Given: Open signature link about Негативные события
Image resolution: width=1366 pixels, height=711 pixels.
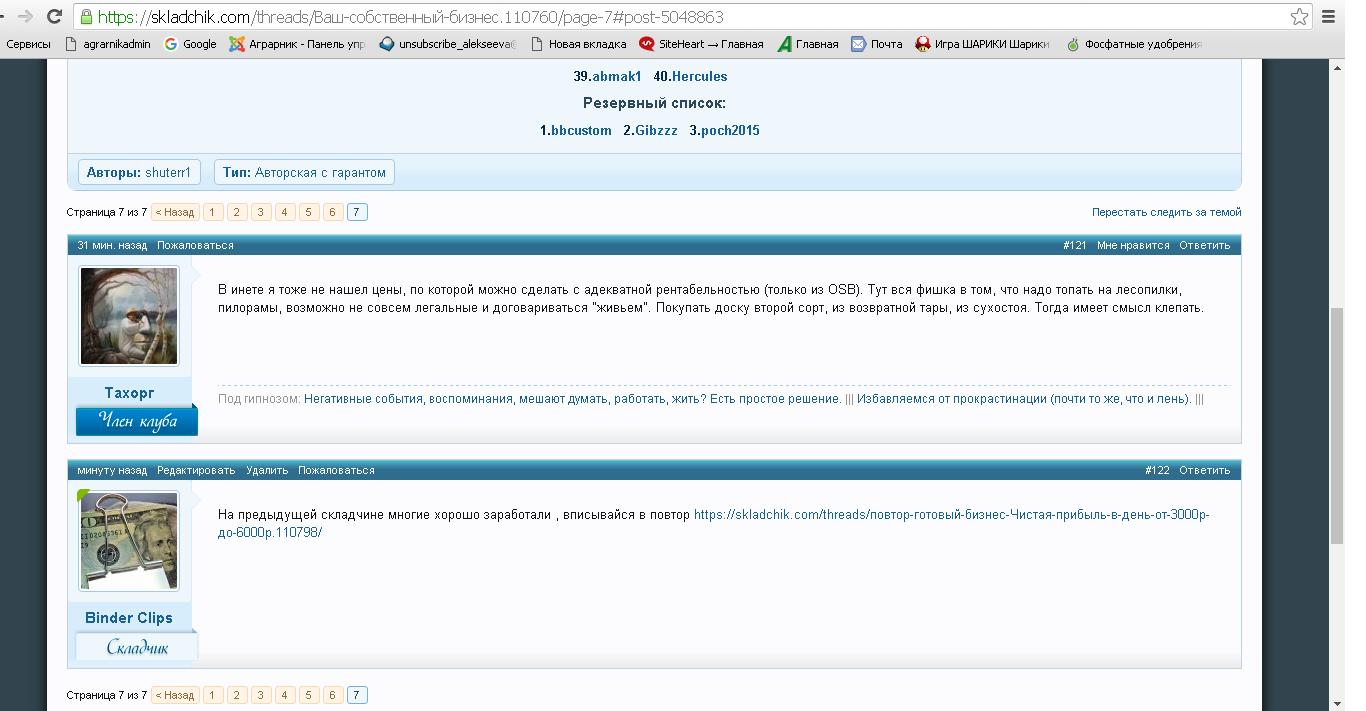Looking at the screenshot, I should click(x=573, y=399).
